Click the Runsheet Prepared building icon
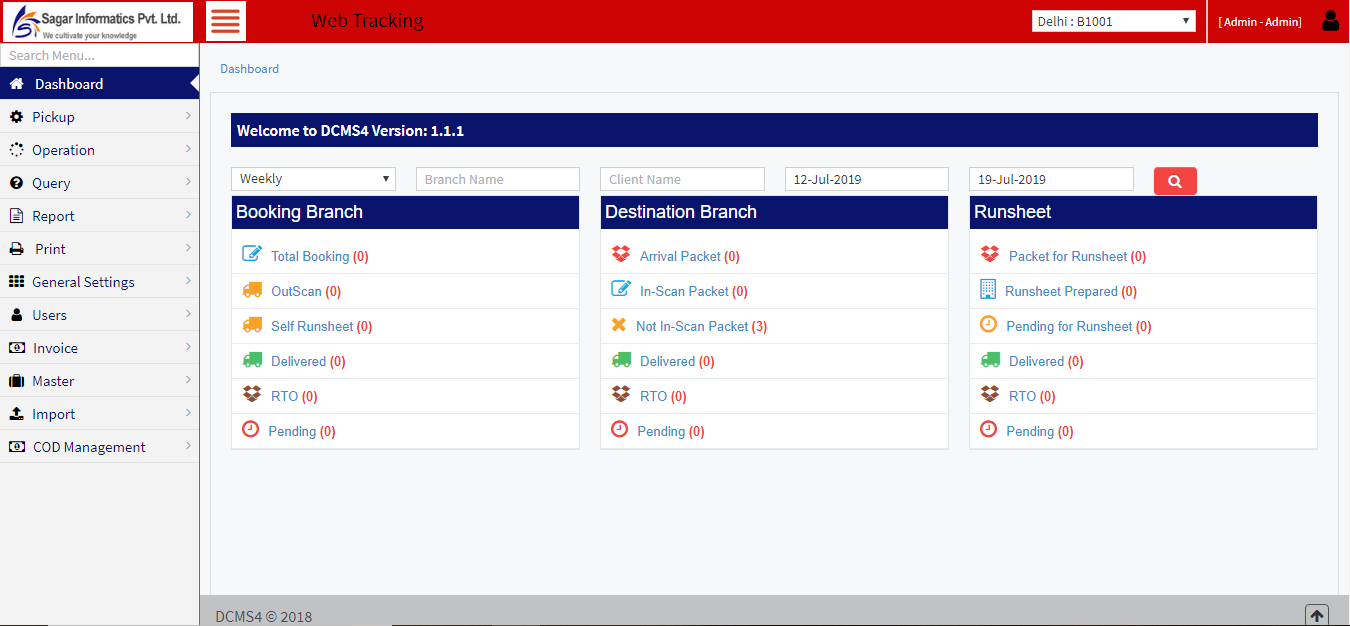This screenshot has width=1350, height=626. pyautogui.click(x=990, y=290)
